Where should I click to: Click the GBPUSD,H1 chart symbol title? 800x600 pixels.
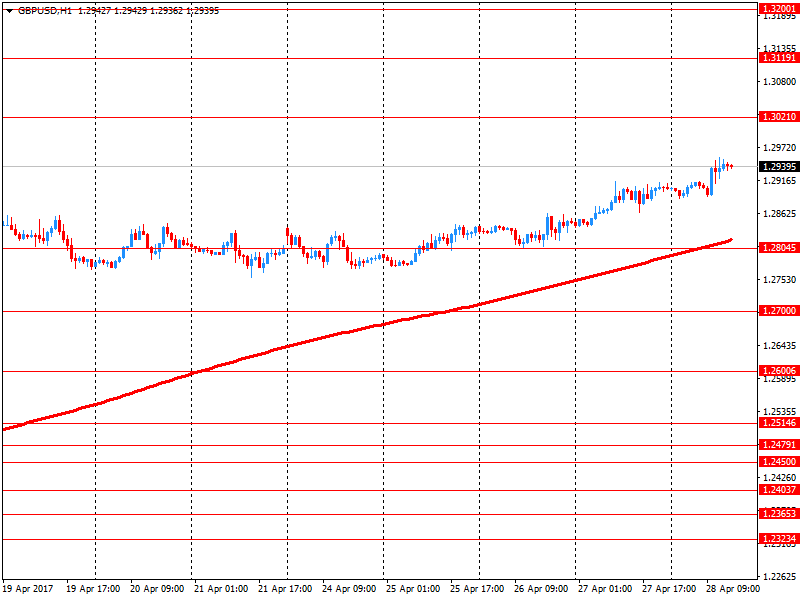pyautogui.click(x=45, y=11)
